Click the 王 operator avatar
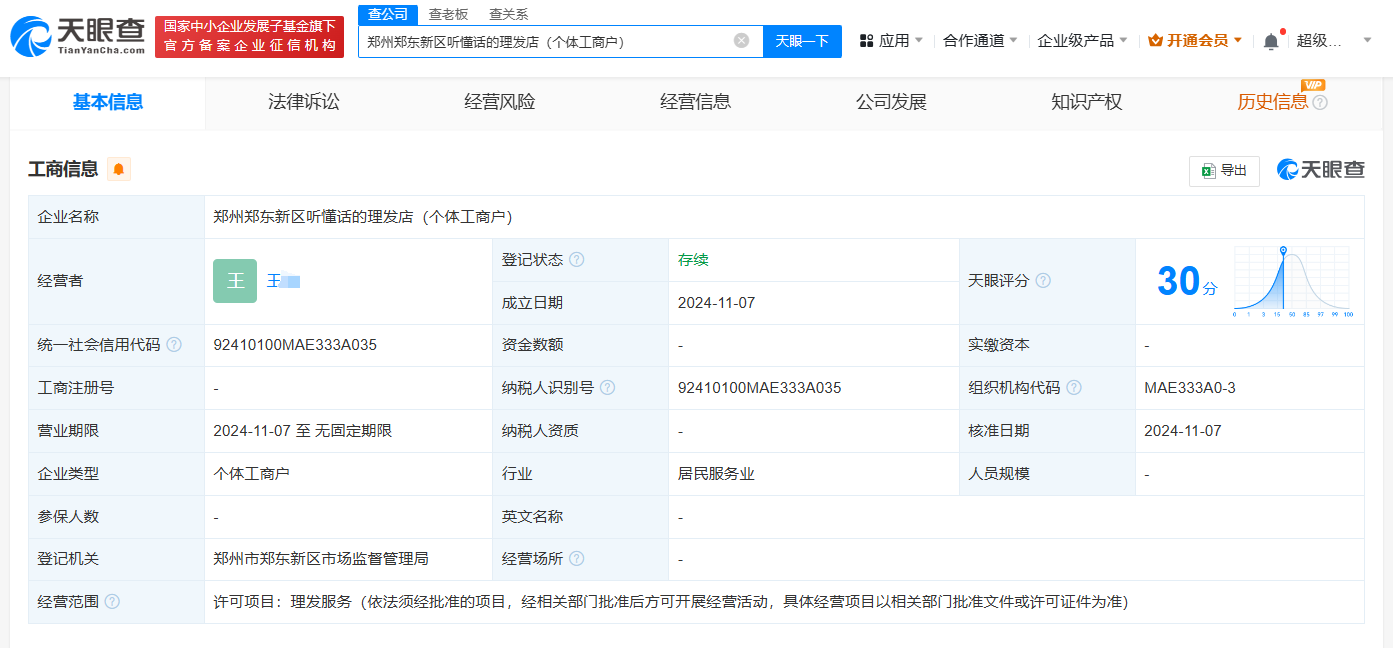1393x648 pixels. pos(235,281)
